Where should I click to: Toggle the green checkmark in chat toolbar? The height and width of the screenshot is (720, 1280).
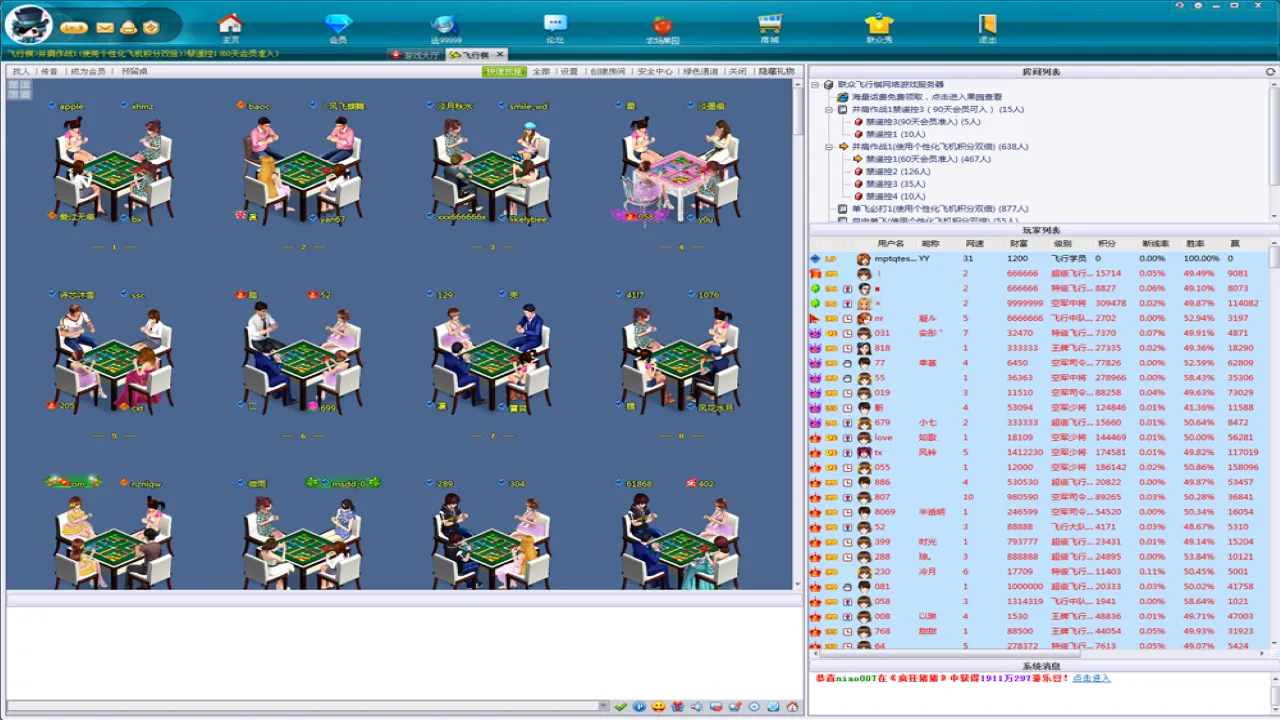(620, 707)
